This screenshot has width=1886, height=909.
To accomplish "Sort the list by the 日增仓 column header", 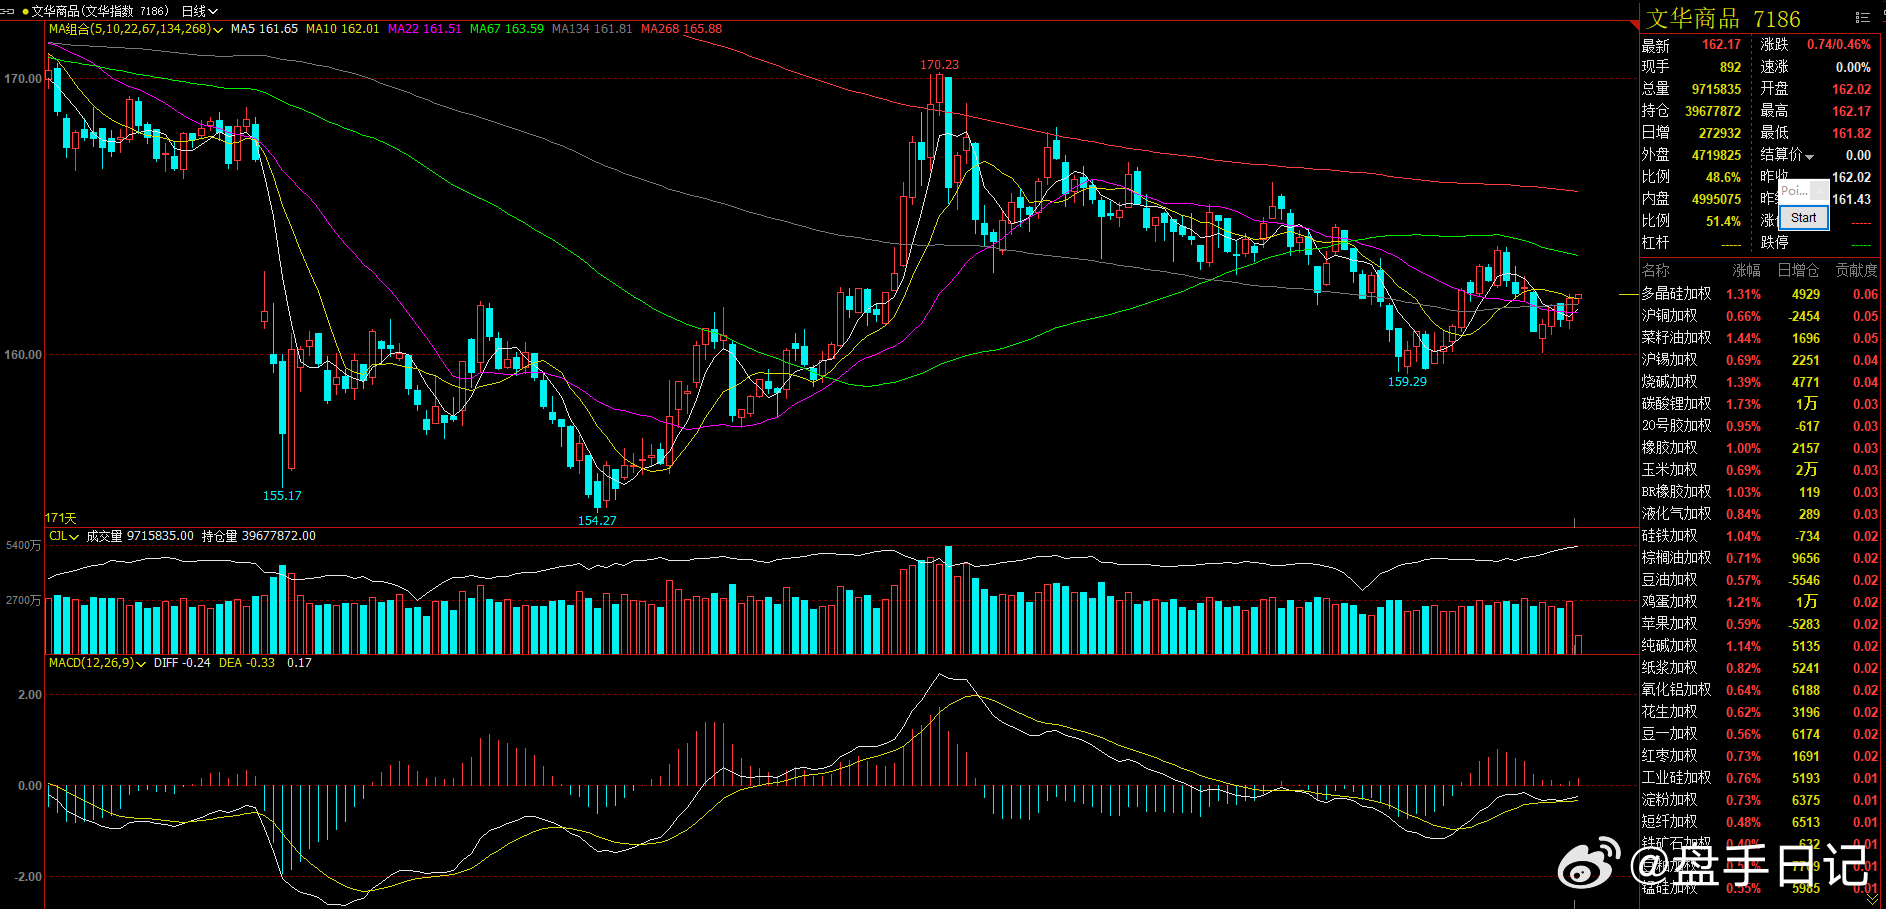I will click(x=1798, y=271).
